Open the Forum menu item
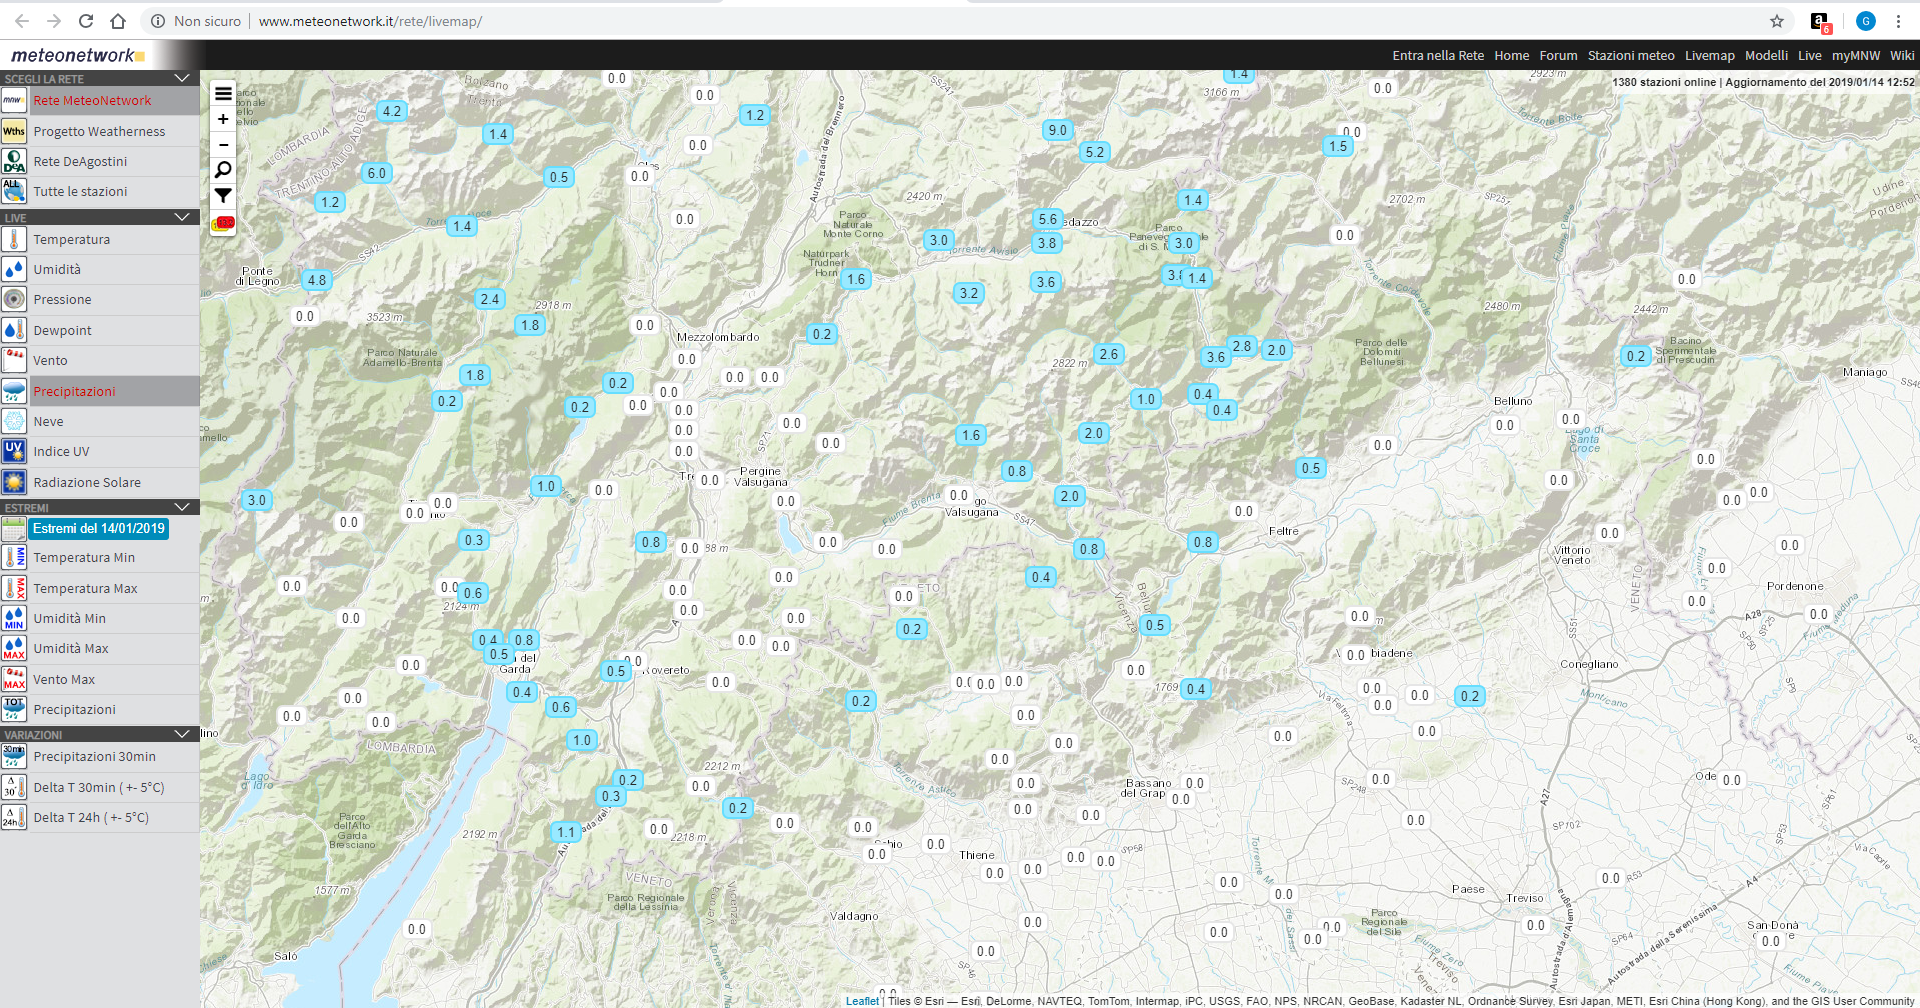This screenshot has height=1008, width=1920. (1558, 56)
